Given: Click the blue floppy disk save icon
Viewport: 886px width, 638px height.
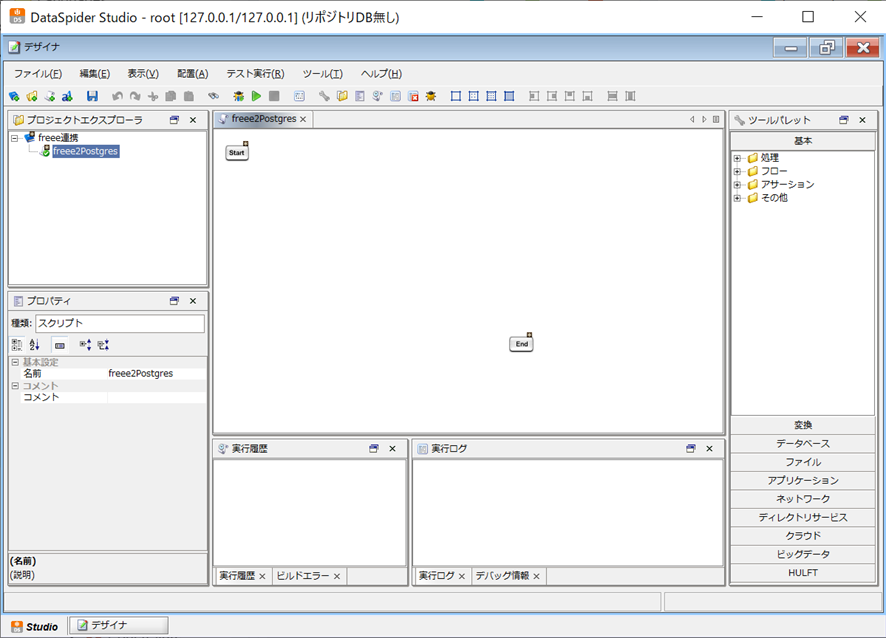Looking at the screenshot, I should (x=92, y=96).
